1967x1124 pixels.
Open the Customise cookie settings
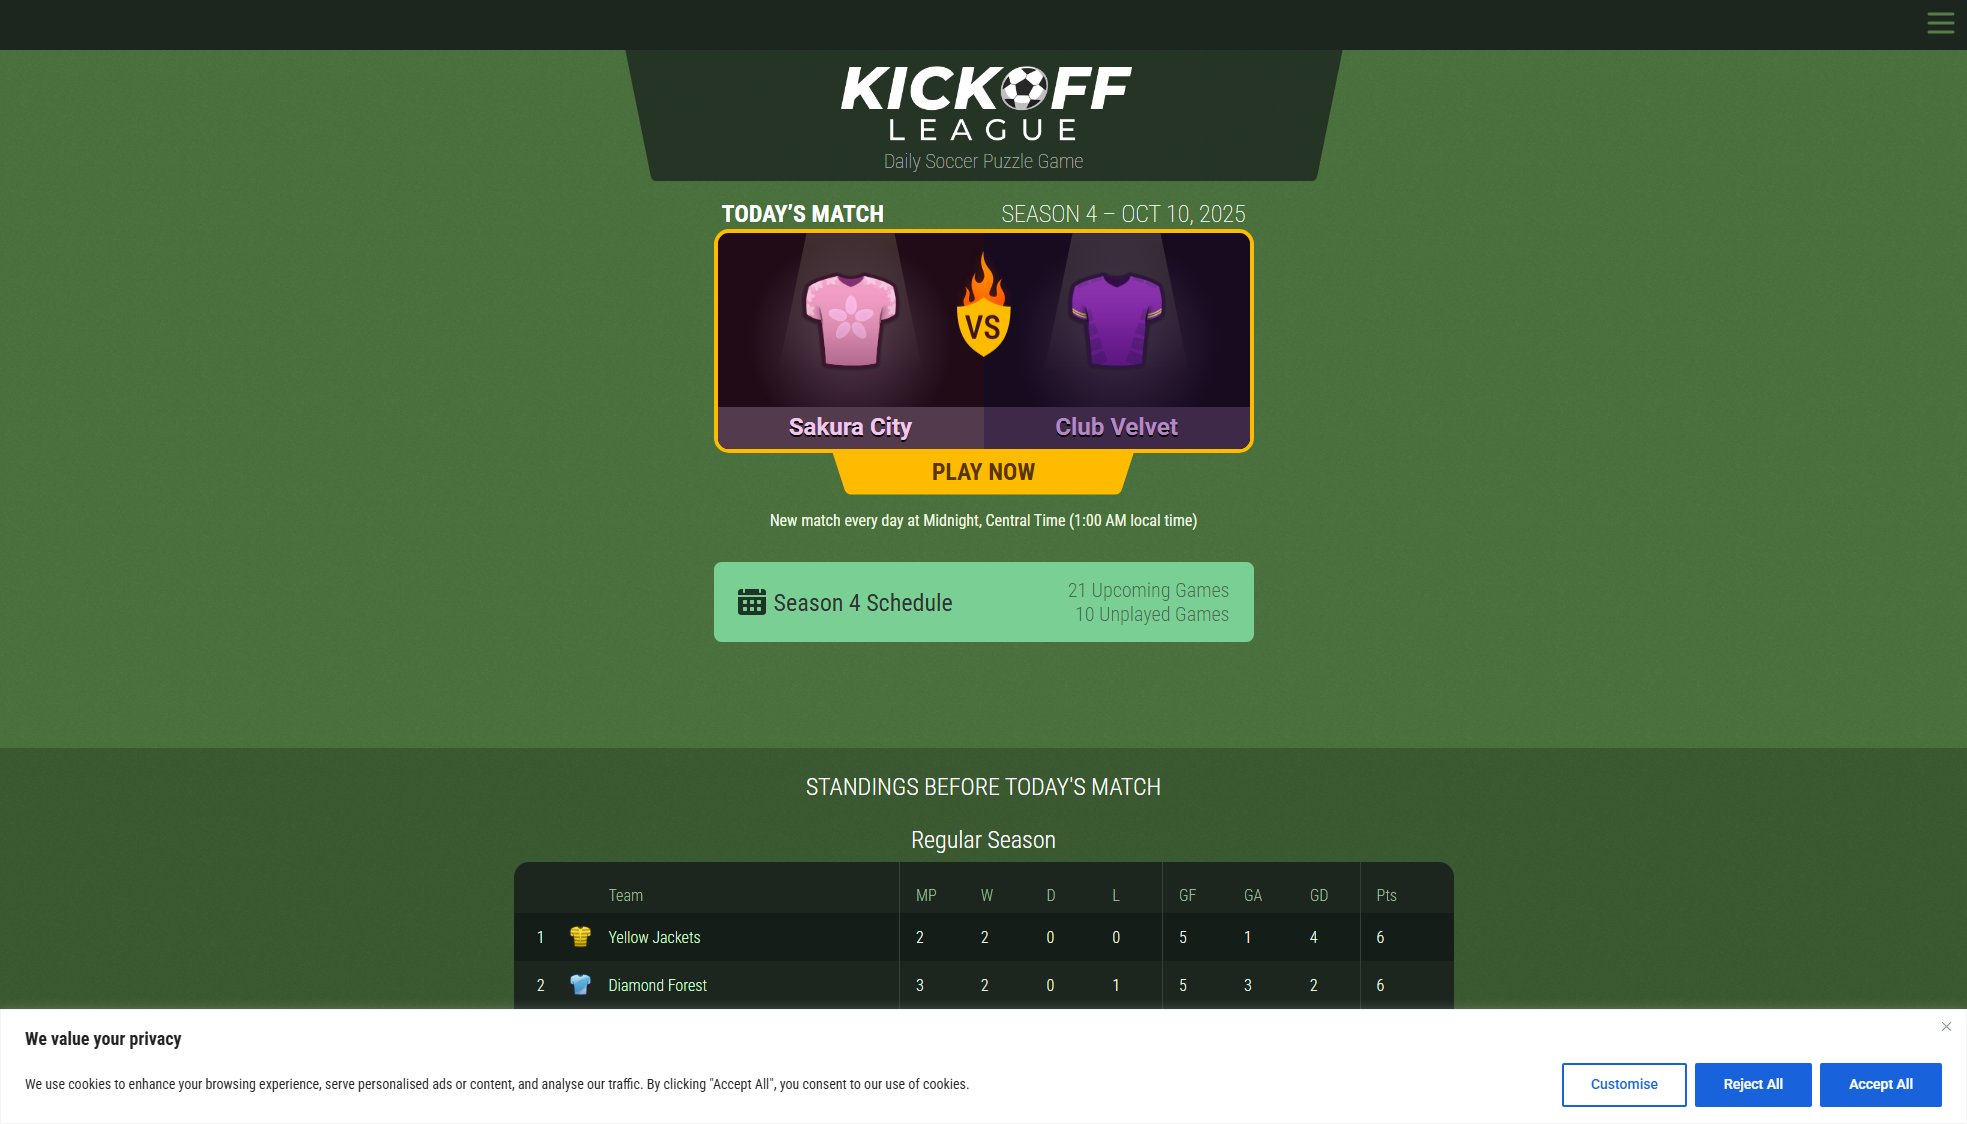tap(1623, 1085)
